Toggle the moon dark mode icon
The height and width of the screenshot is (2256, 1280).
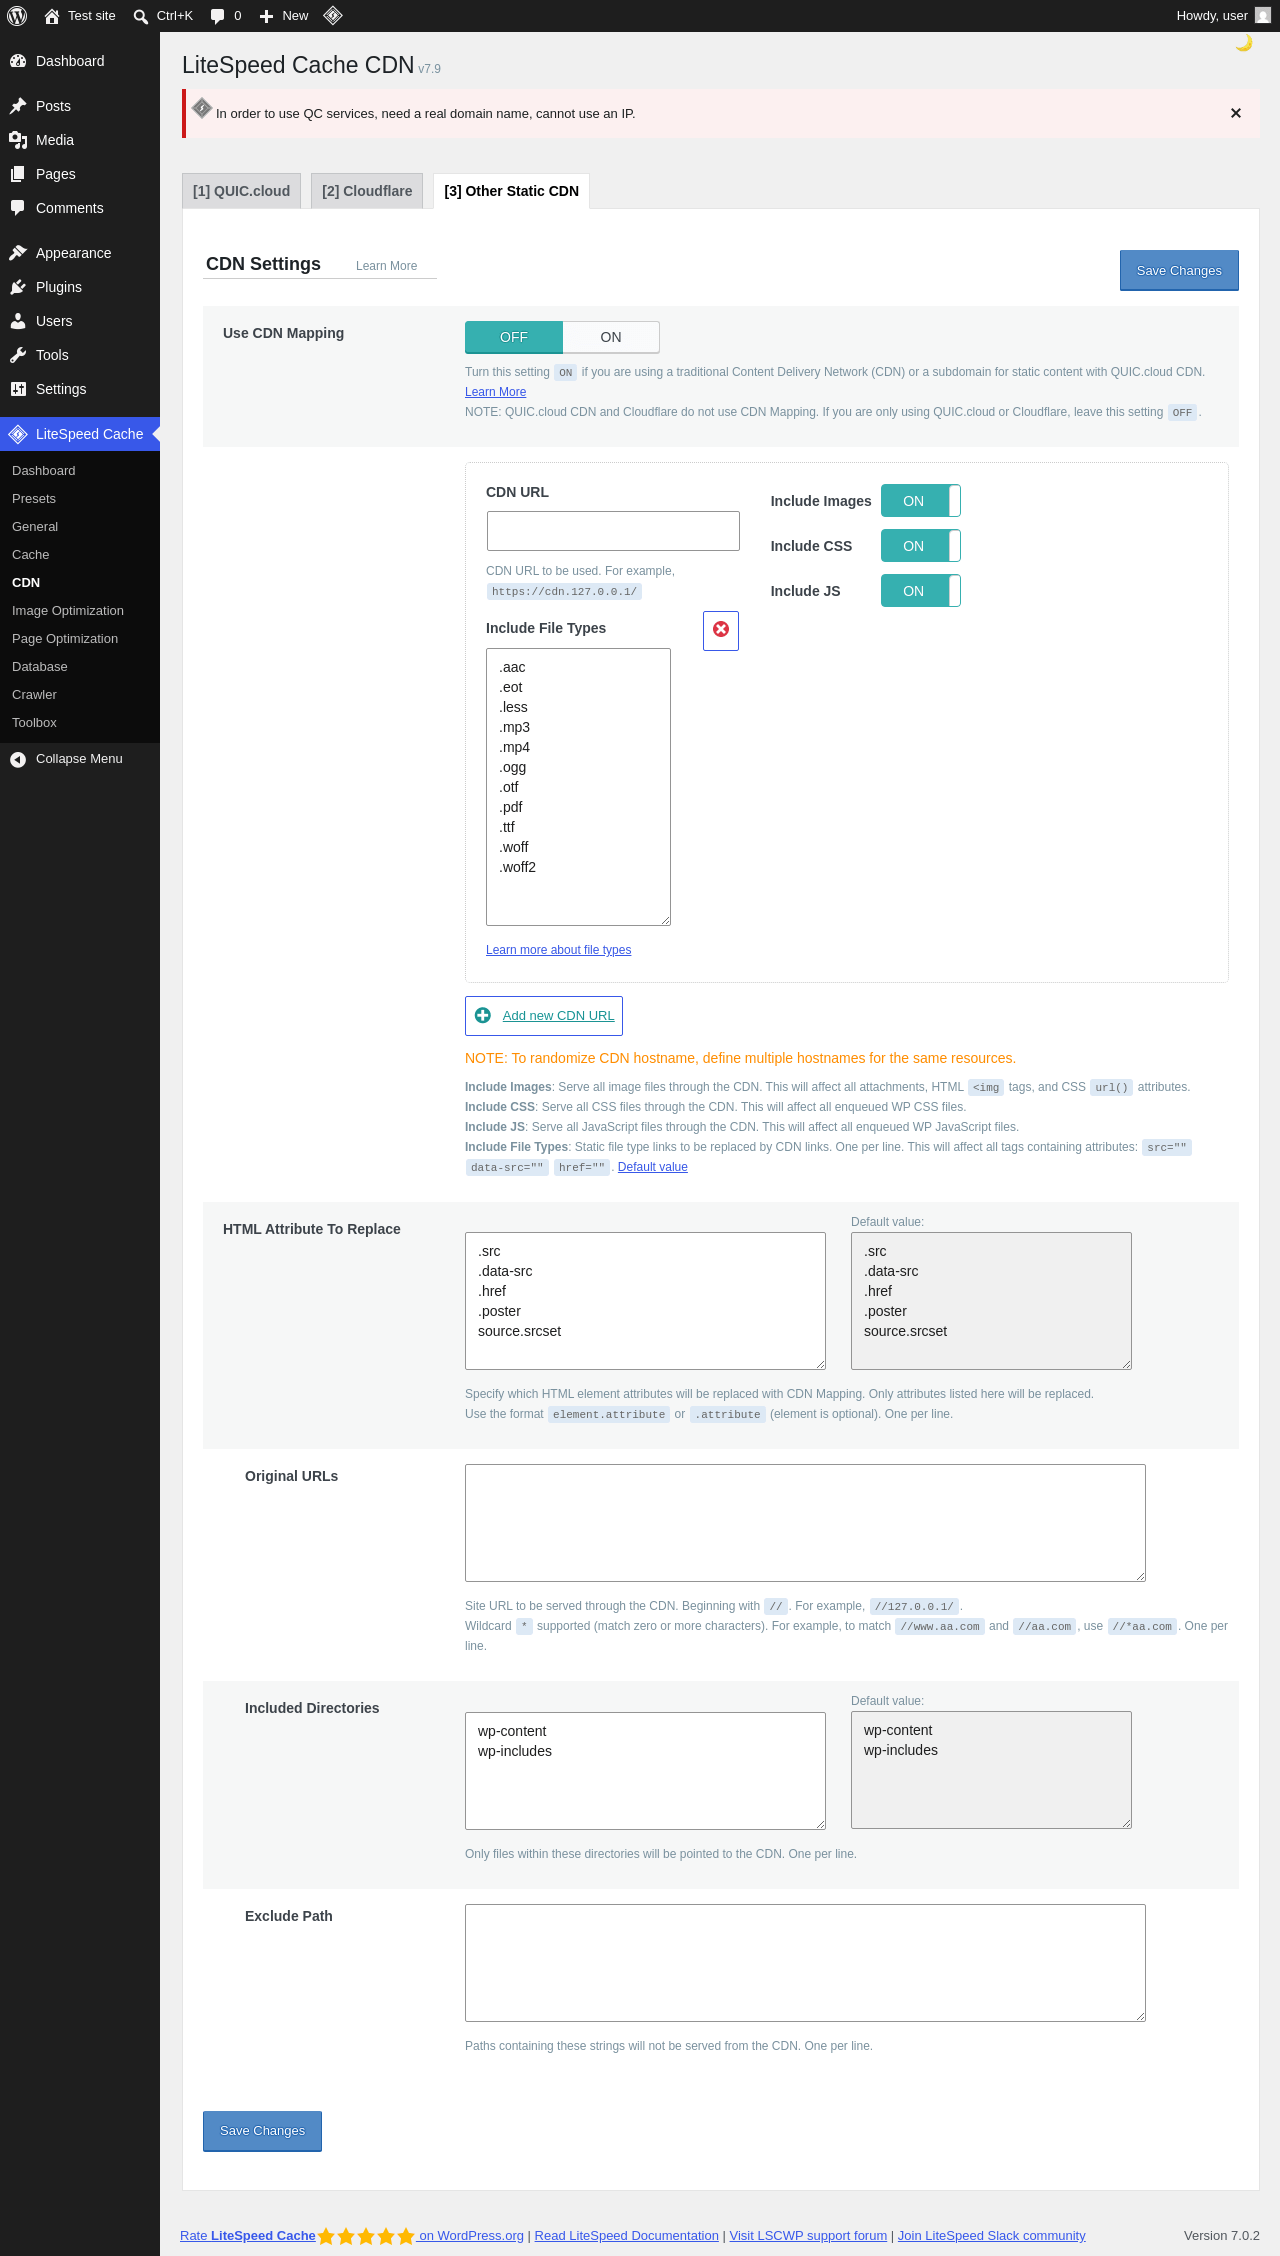pos(1244,43)
